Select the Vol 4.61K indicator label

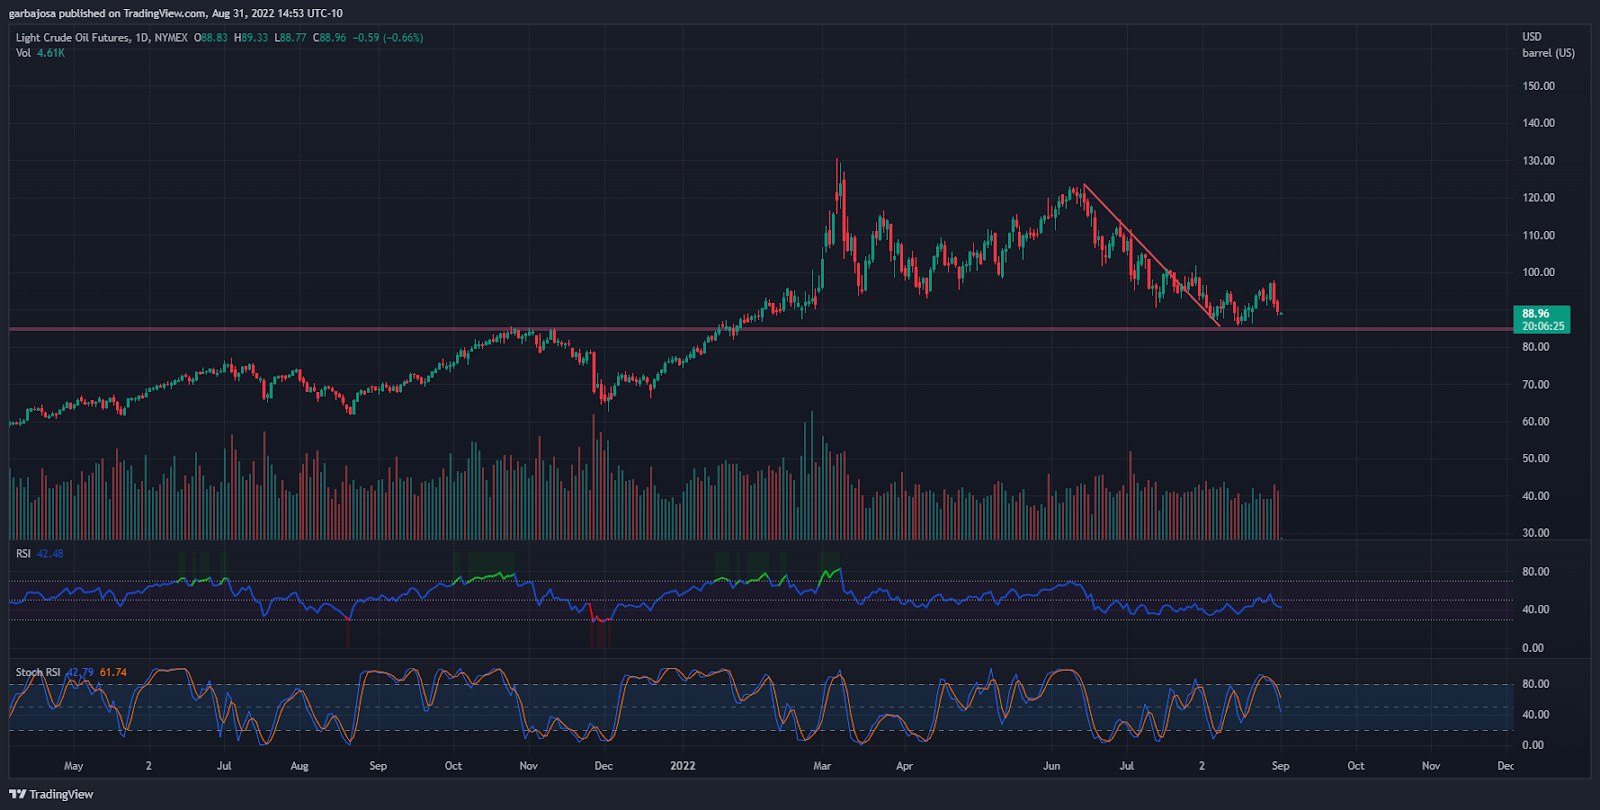click(x=40, y=53)
